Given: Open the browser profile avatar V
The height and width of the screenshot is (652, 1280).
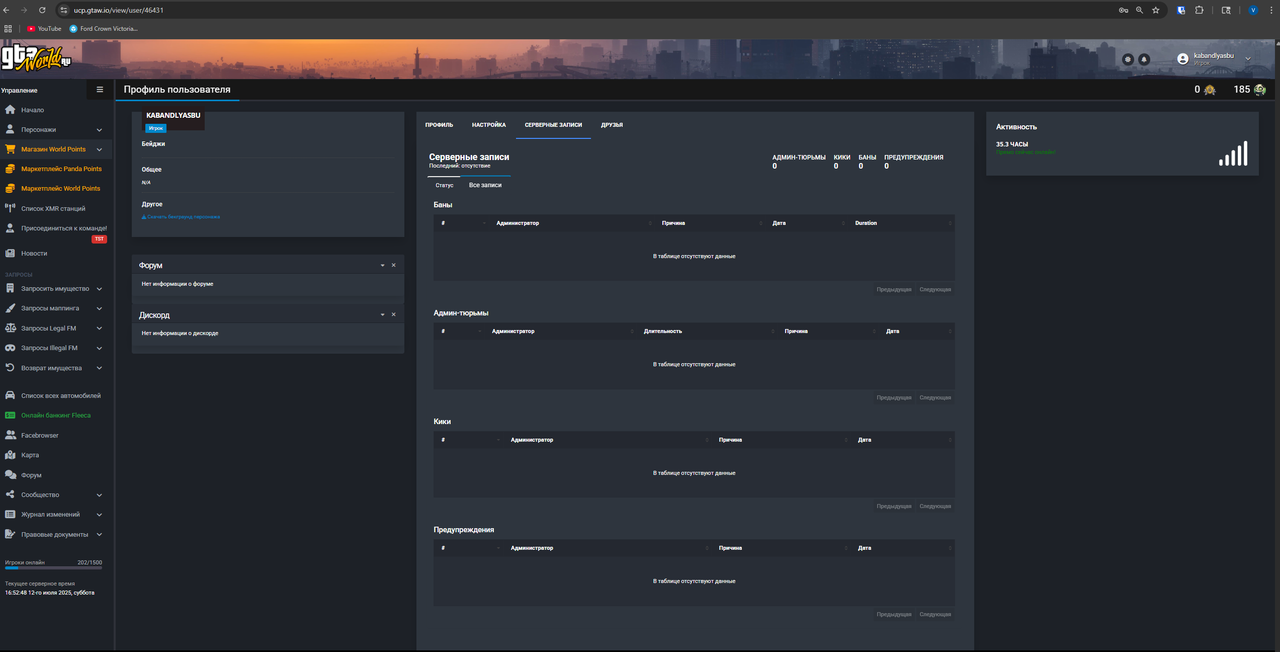Looking at the screenshot, I should tap(1253, 10).
